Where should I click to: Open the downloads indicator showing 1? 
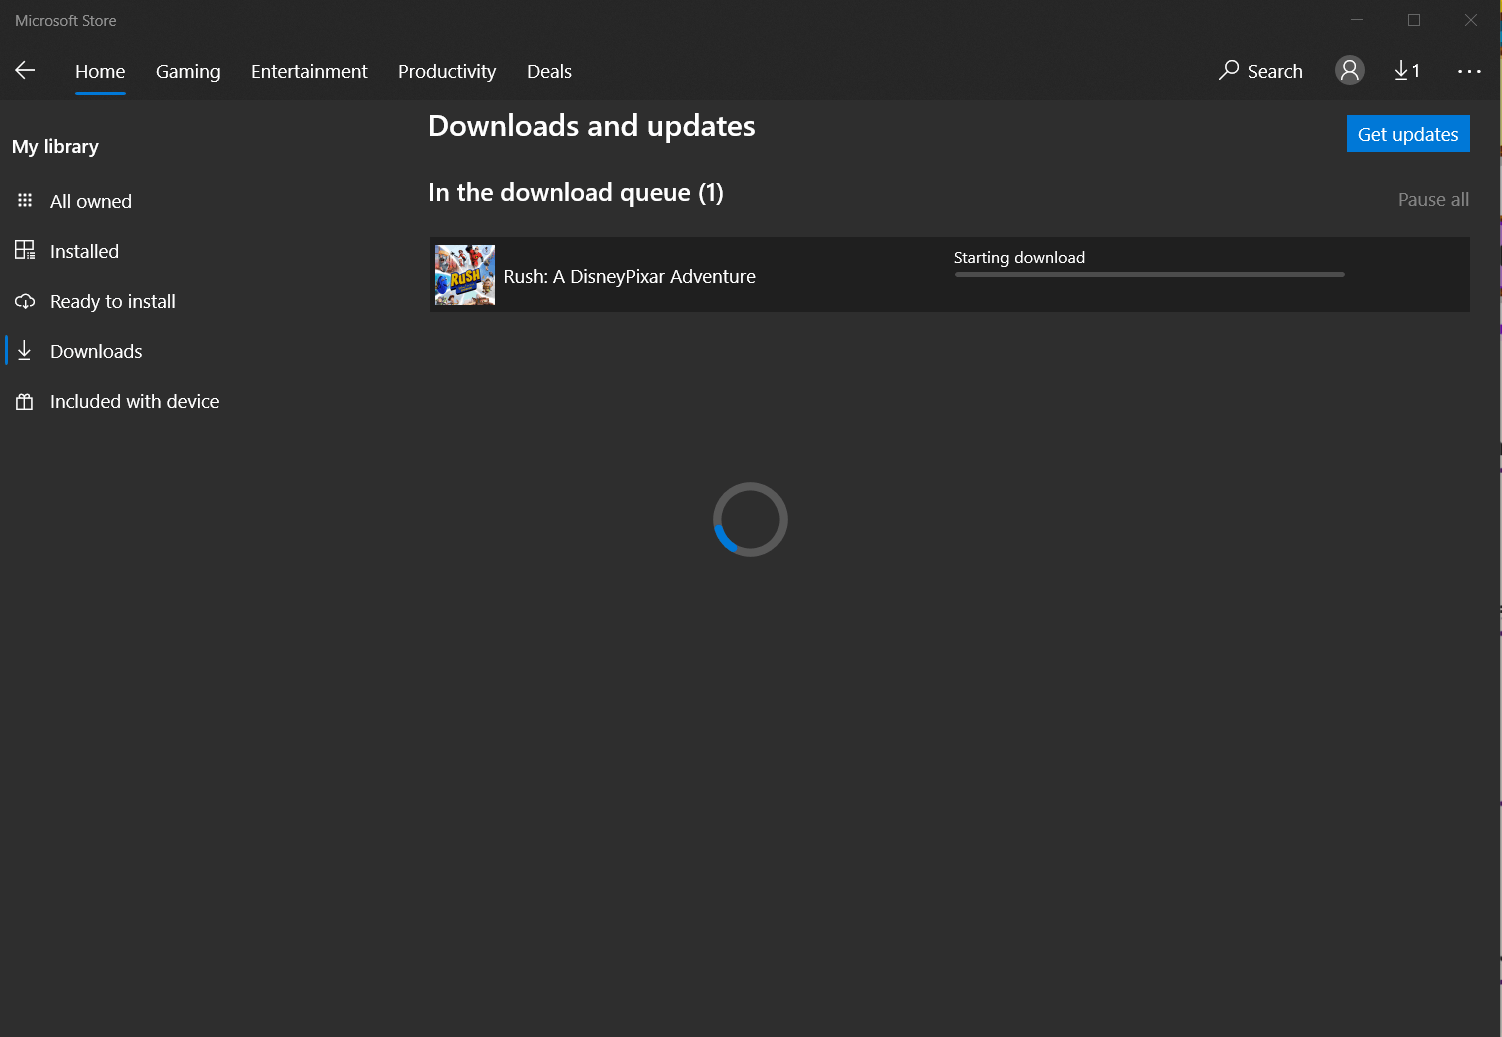tap(1407, 70)
